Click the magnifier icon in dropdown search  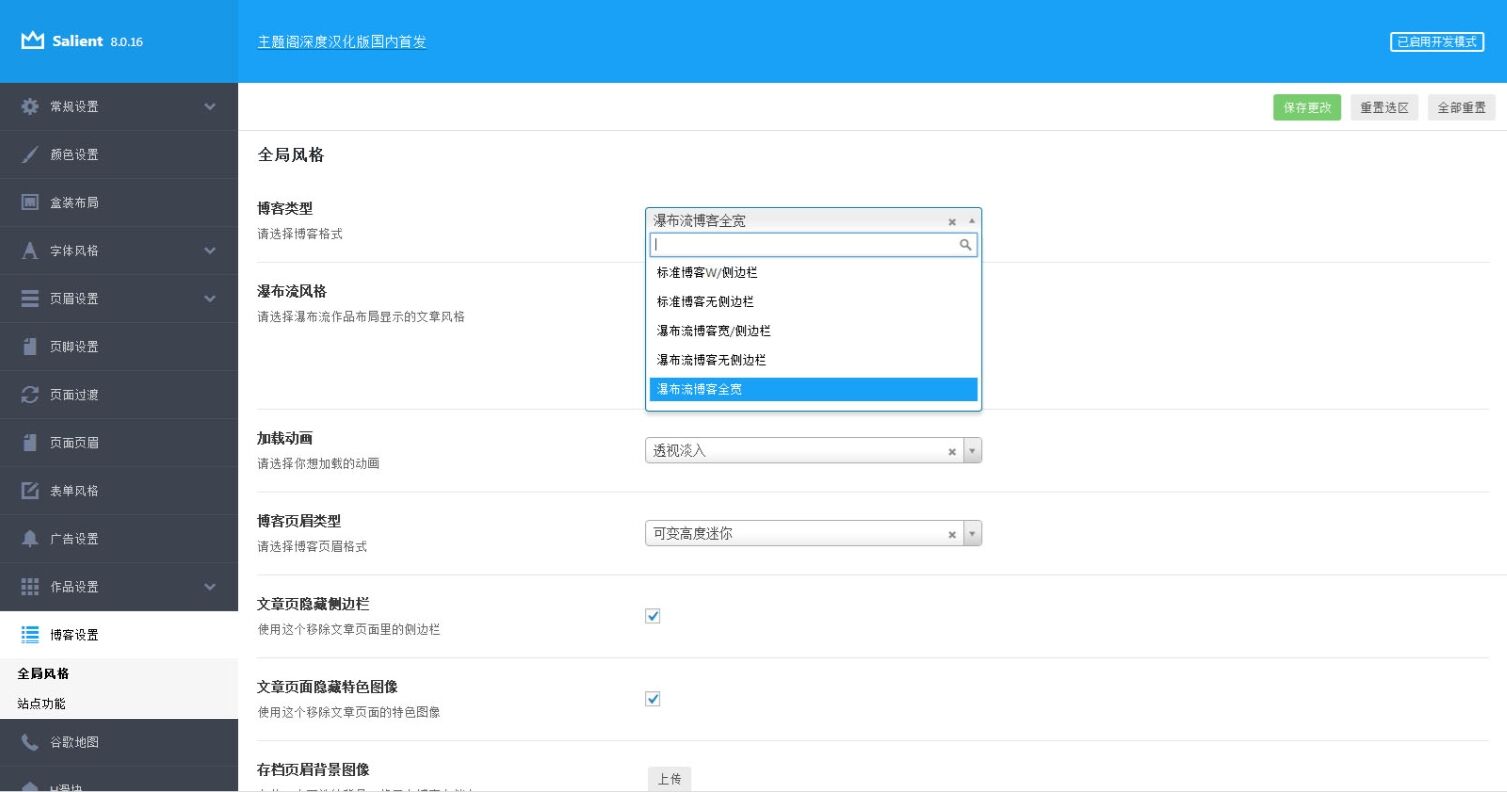tap(965, 245)
